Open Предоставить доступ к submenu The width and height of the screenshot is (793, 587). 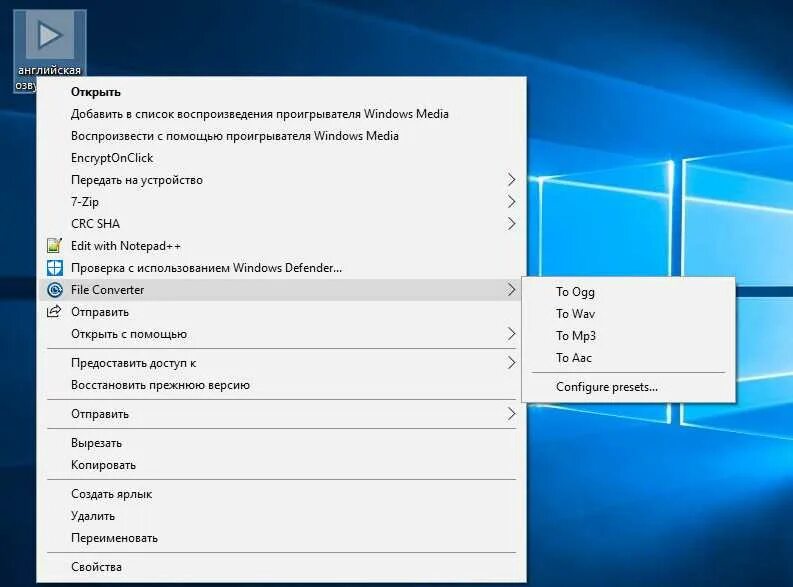[282, 363]
